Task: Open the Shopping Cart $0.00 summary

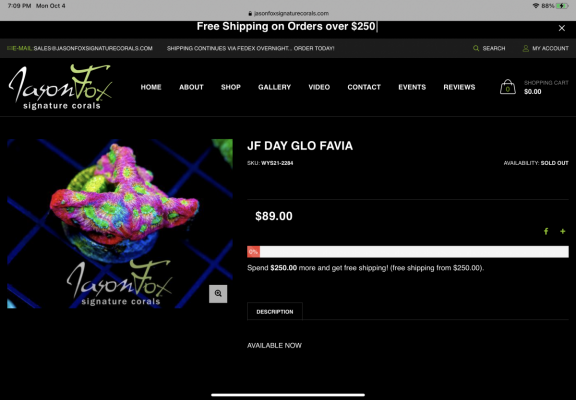Action: point(546,87)
